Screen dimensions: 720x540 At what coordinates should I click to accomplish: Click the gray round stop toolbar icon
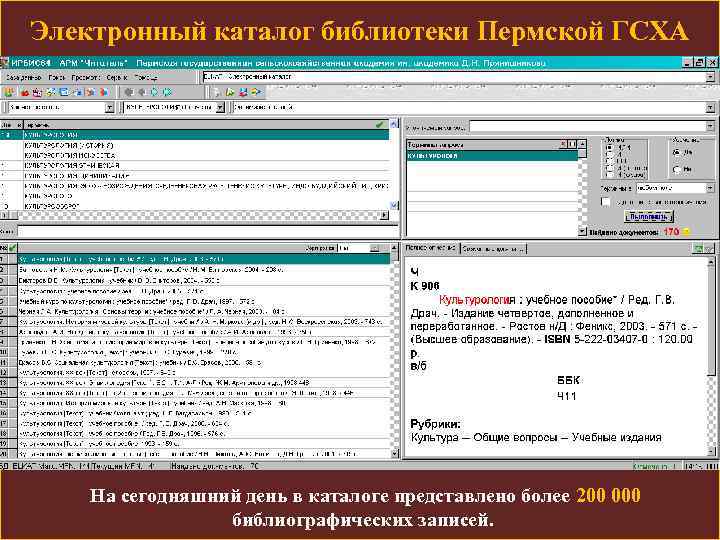(129, 92)
